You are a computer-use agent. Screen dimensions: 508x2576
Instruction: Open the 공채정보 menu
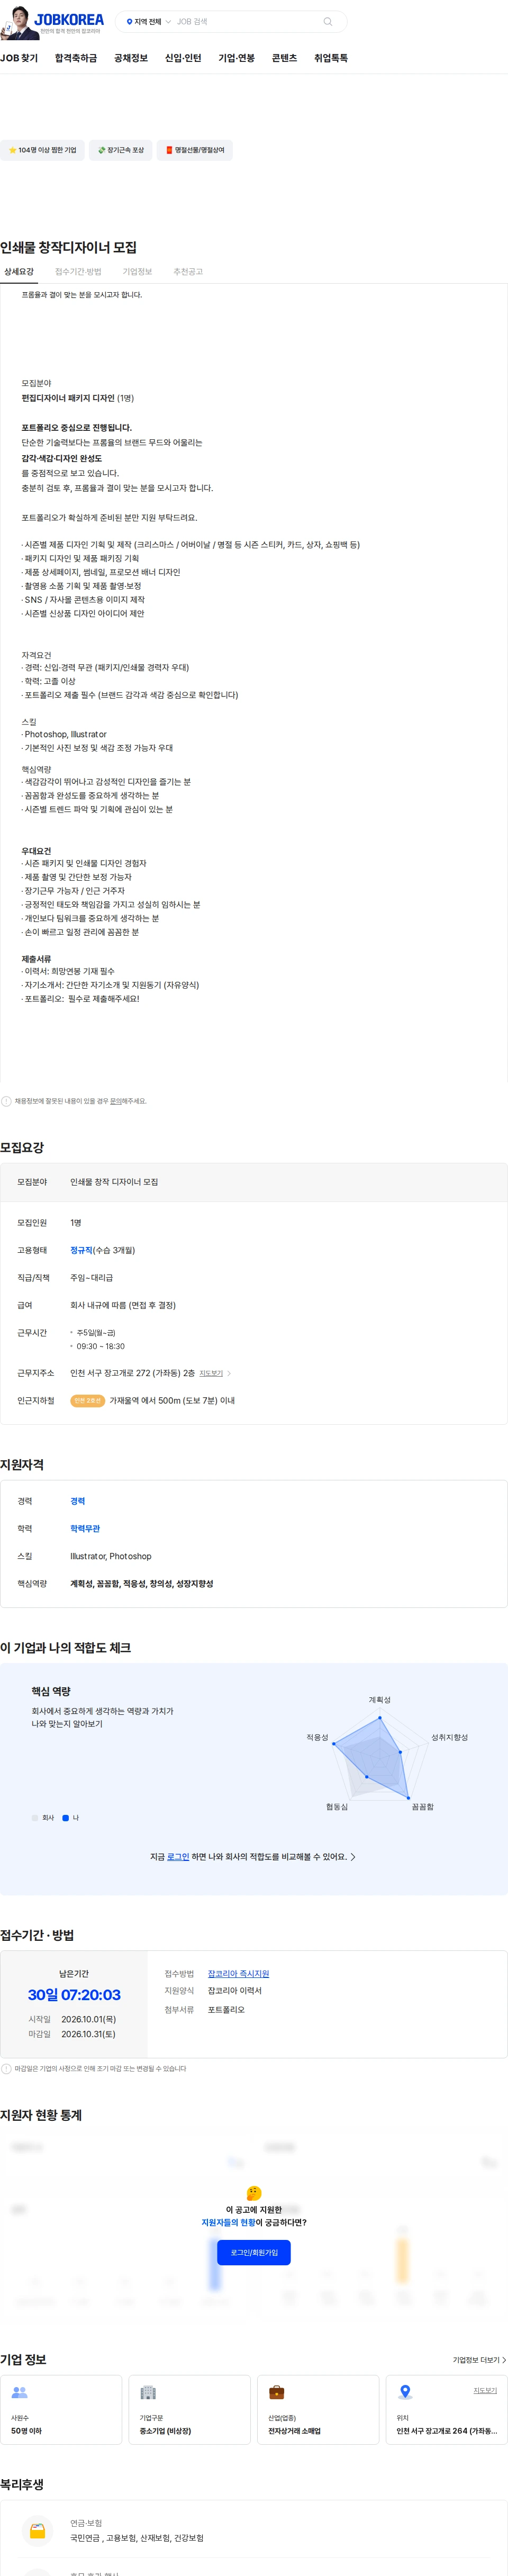tap(131, 58)
